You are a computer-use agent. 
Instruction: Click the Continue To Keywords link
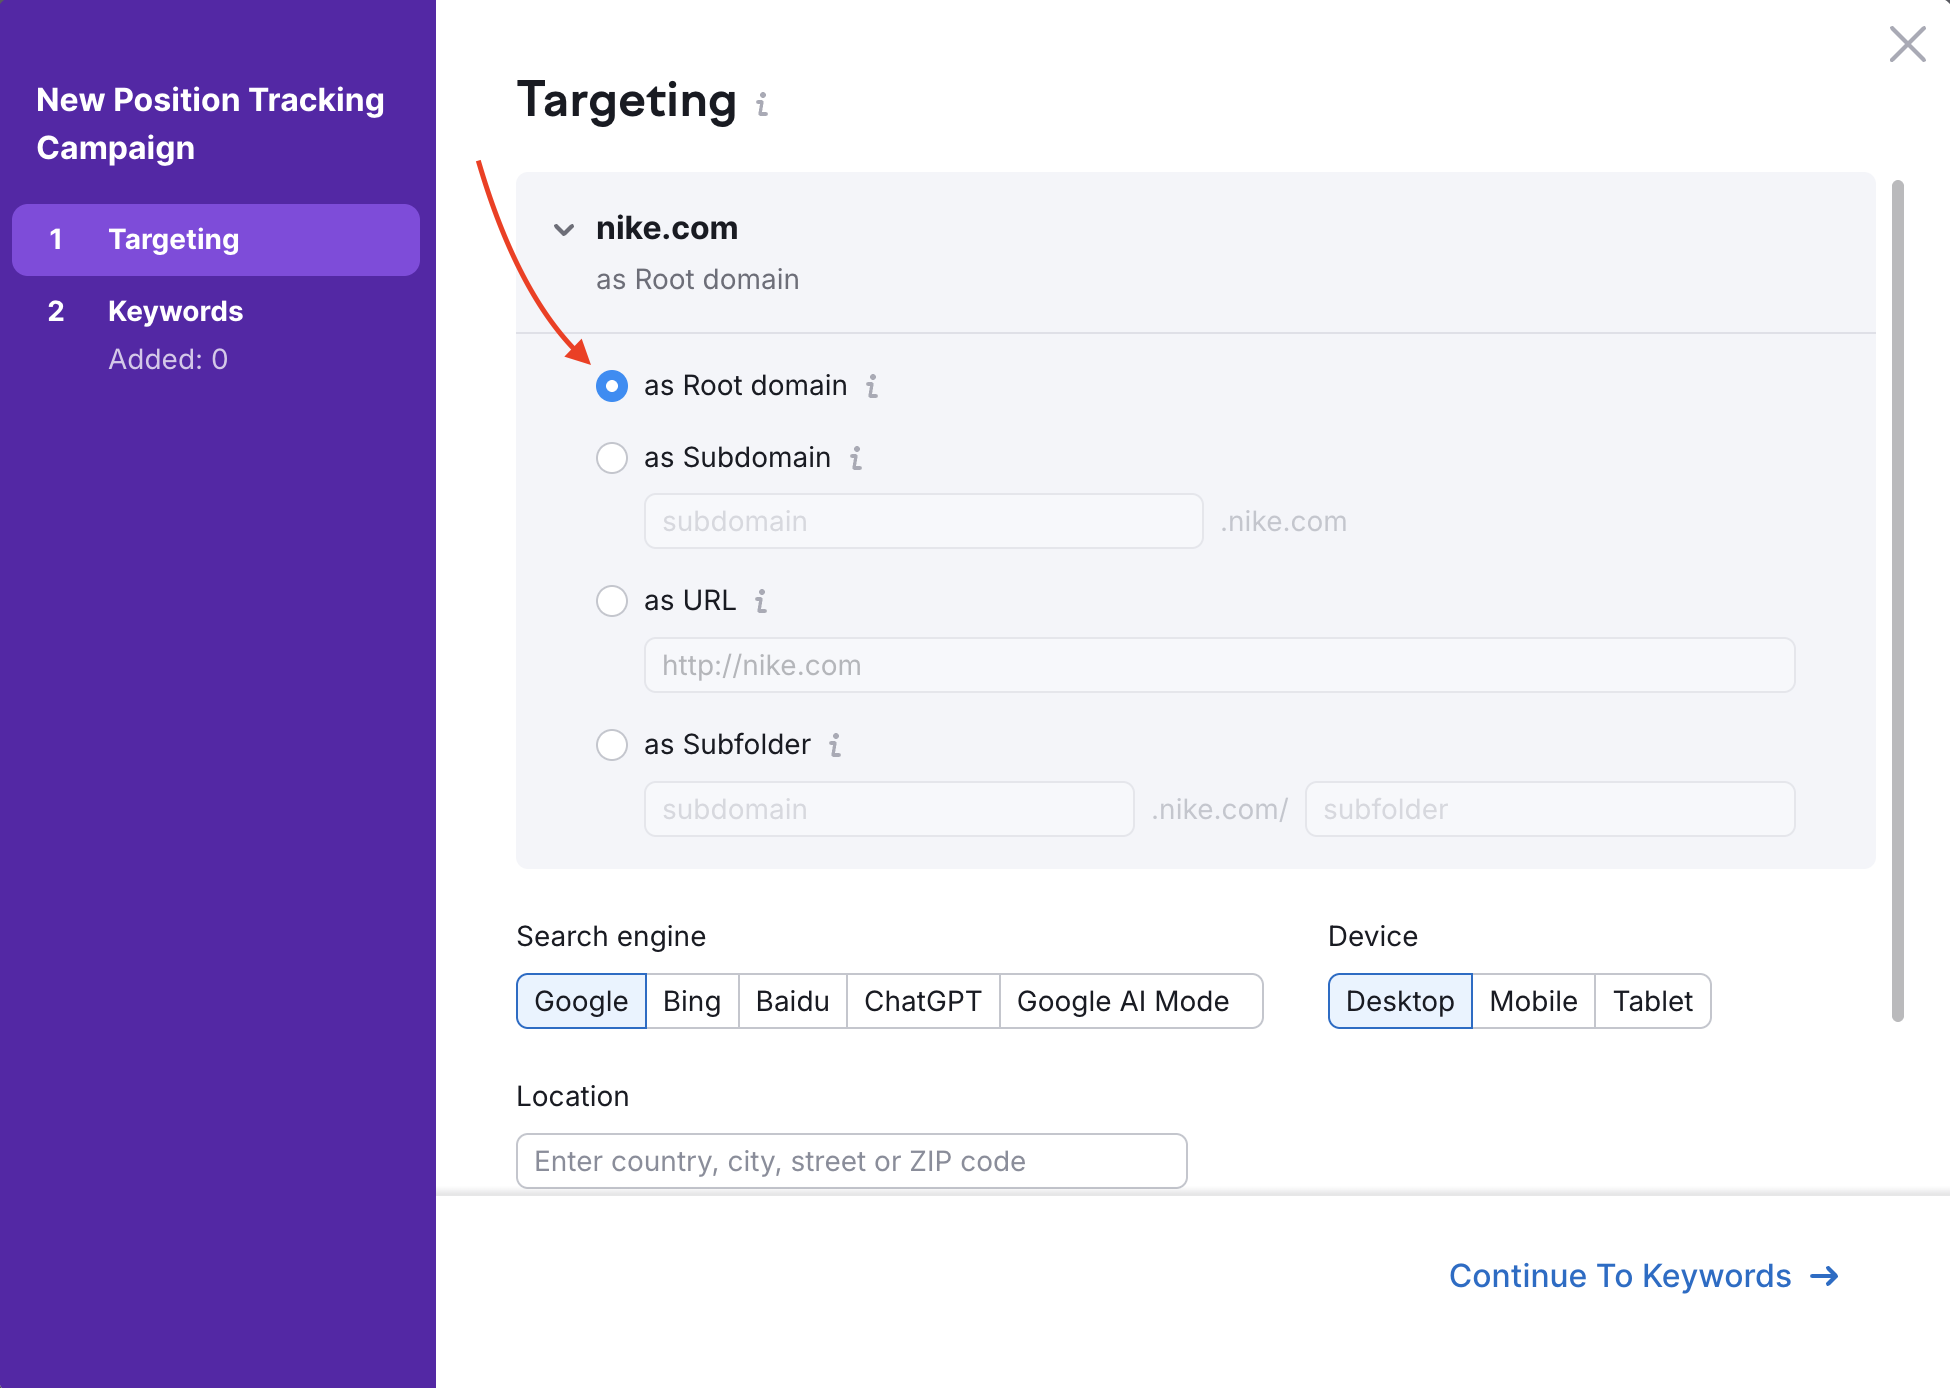pyautogui.click(x=1620, y=1276)
